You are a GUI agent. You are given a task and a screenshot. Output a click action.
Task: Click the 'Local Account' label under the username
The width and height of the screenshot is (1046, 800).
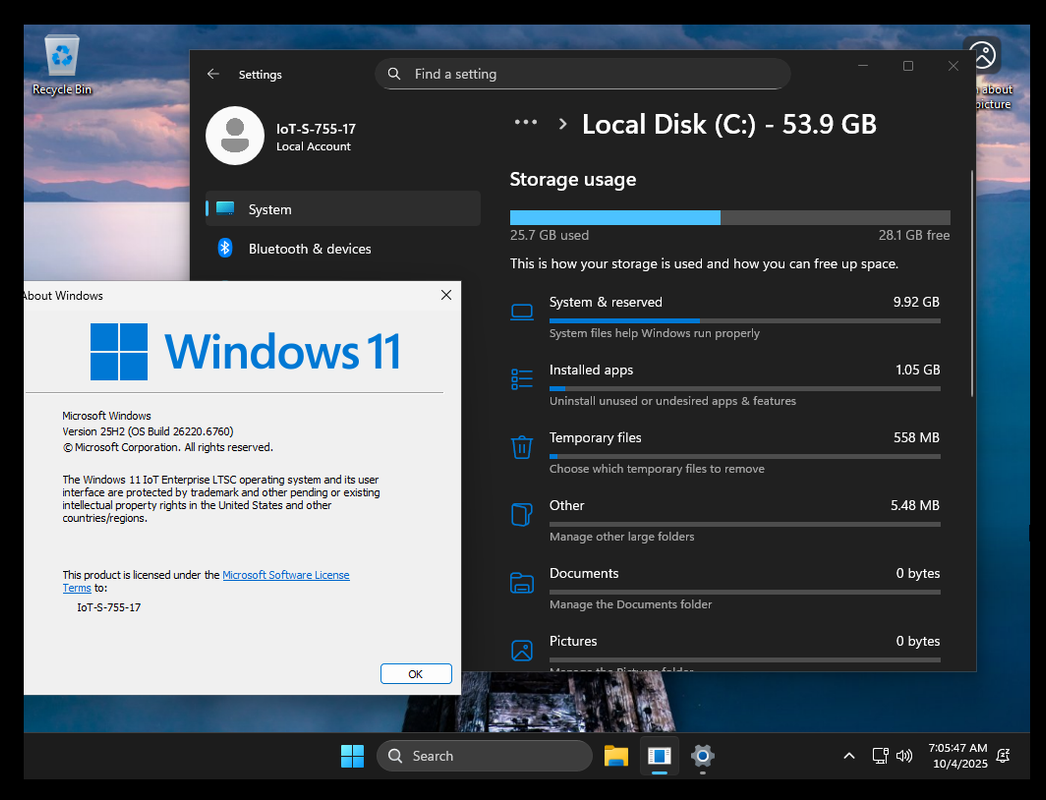tap(314, 146)
